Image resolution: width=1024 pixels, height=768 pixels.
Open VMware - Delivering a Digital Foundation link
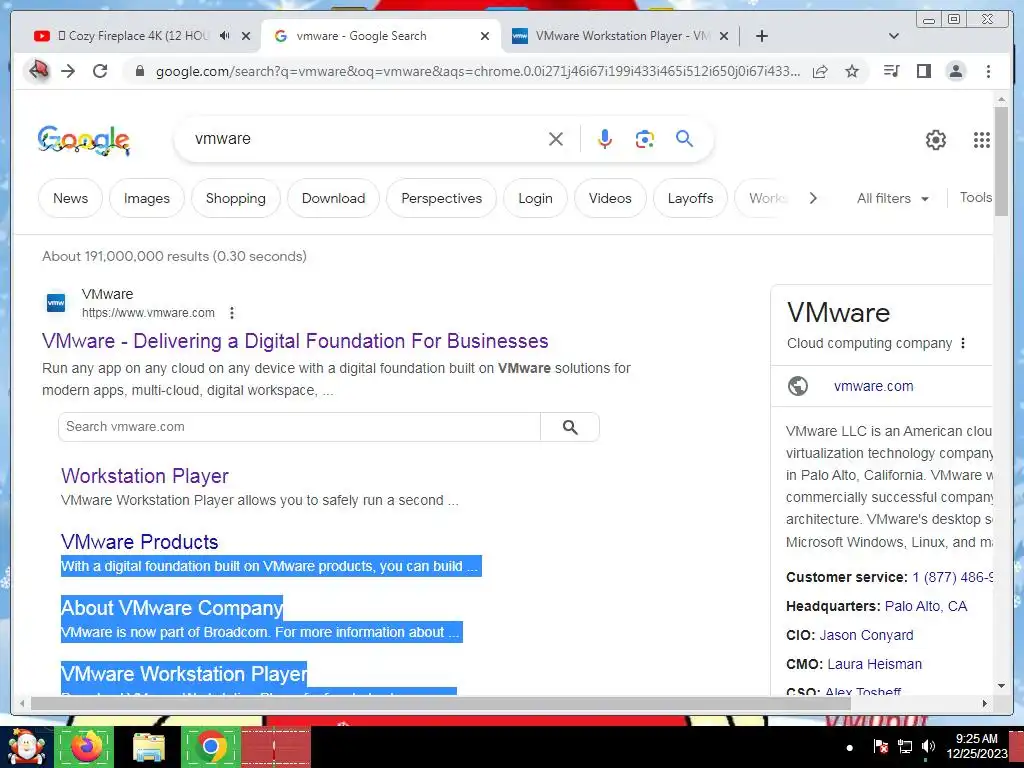click(x=295, y=341)
